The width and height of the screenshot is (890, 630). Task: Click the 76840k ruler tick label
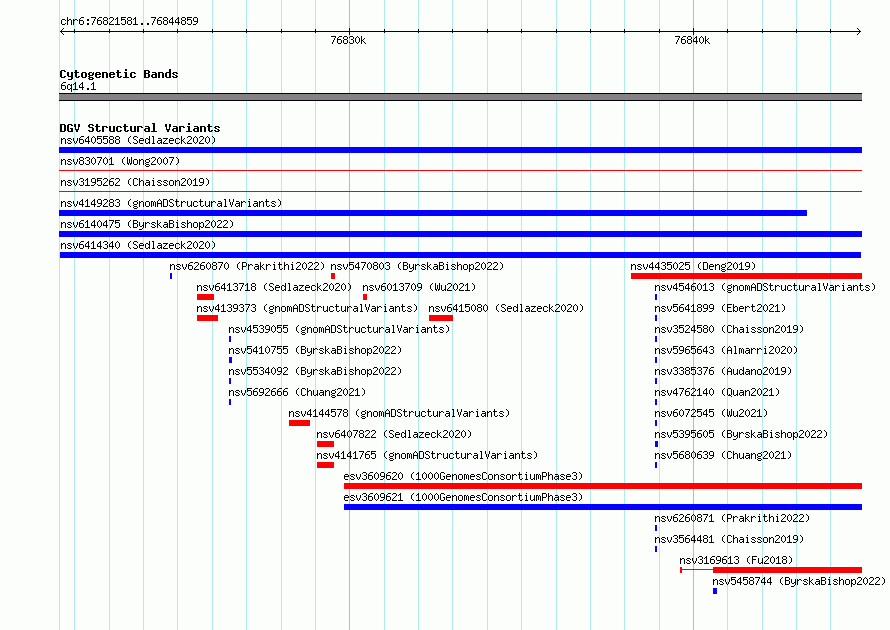coord(692,40)
